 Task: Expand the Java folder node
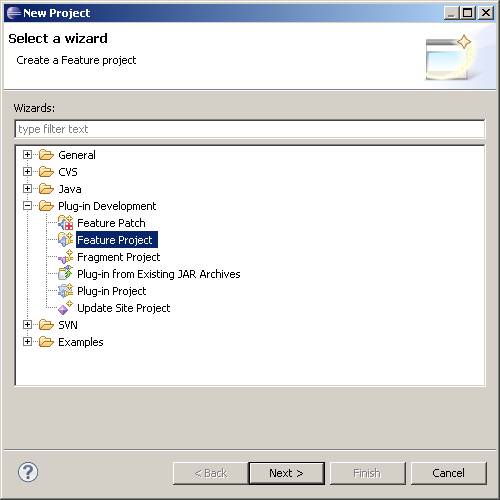pyautogui.click(x=27, y=189)
